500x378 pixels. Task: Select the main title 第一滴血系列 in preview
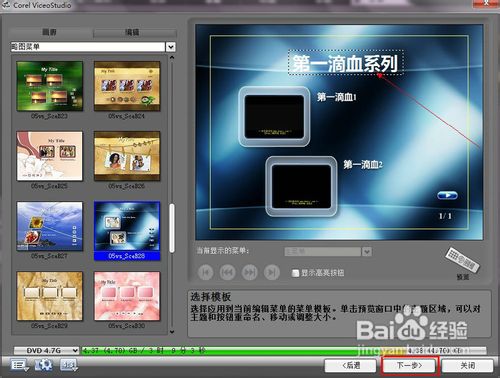pyautogui.click(x=346, y=62)
